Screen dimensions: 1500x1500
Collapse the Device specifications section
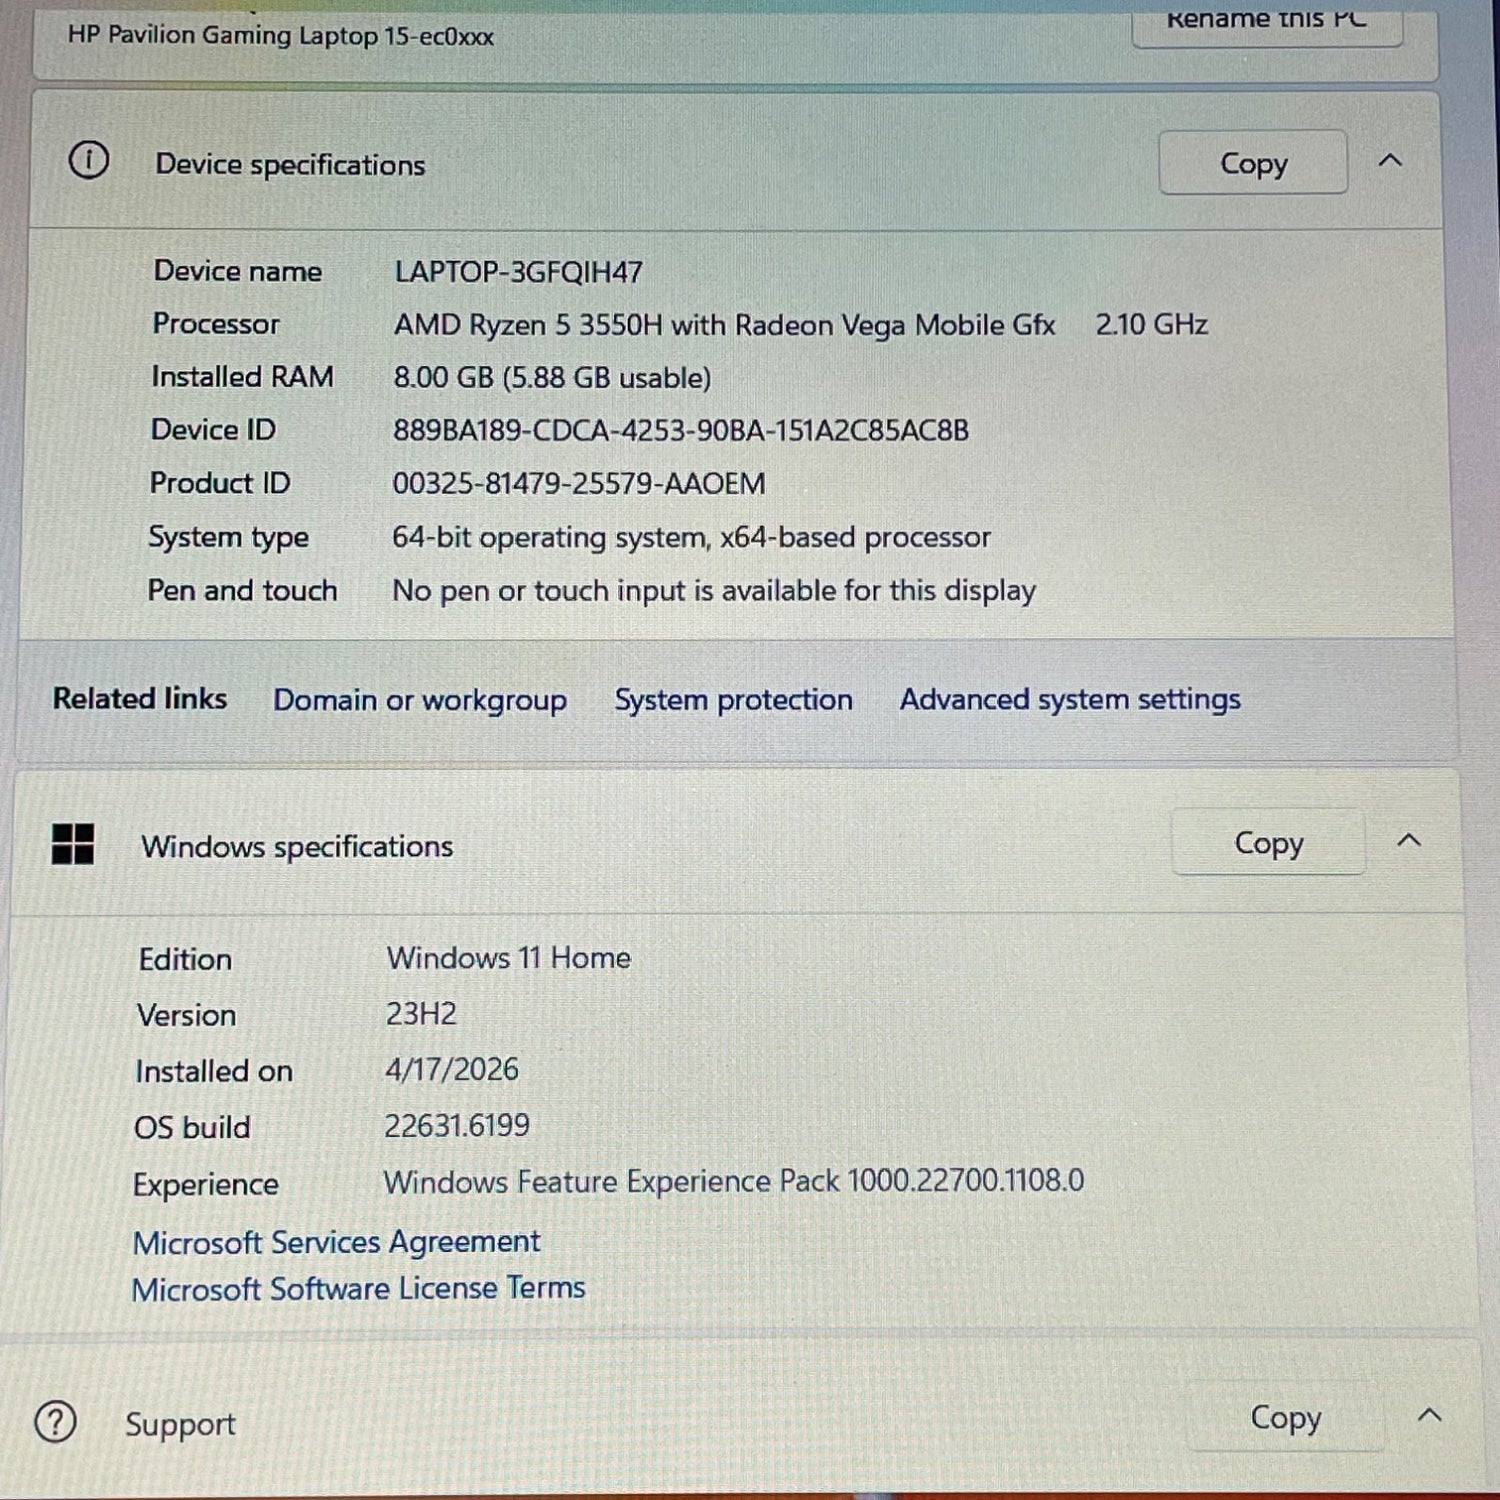point(1390,160)
